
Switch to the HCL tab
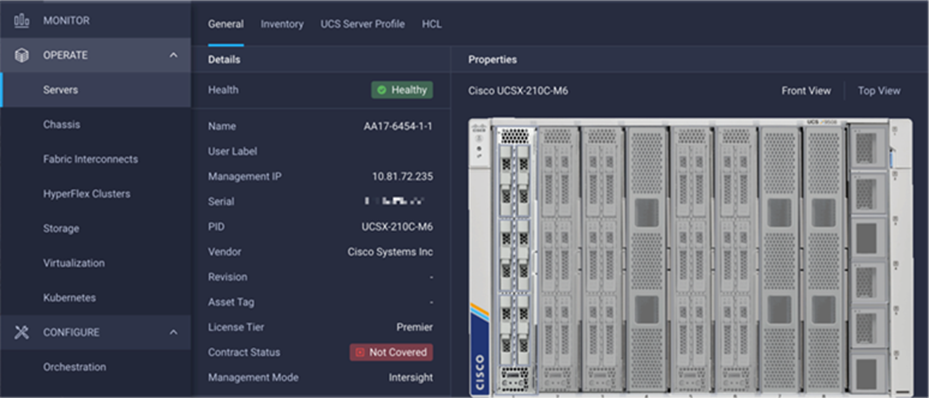431,24
